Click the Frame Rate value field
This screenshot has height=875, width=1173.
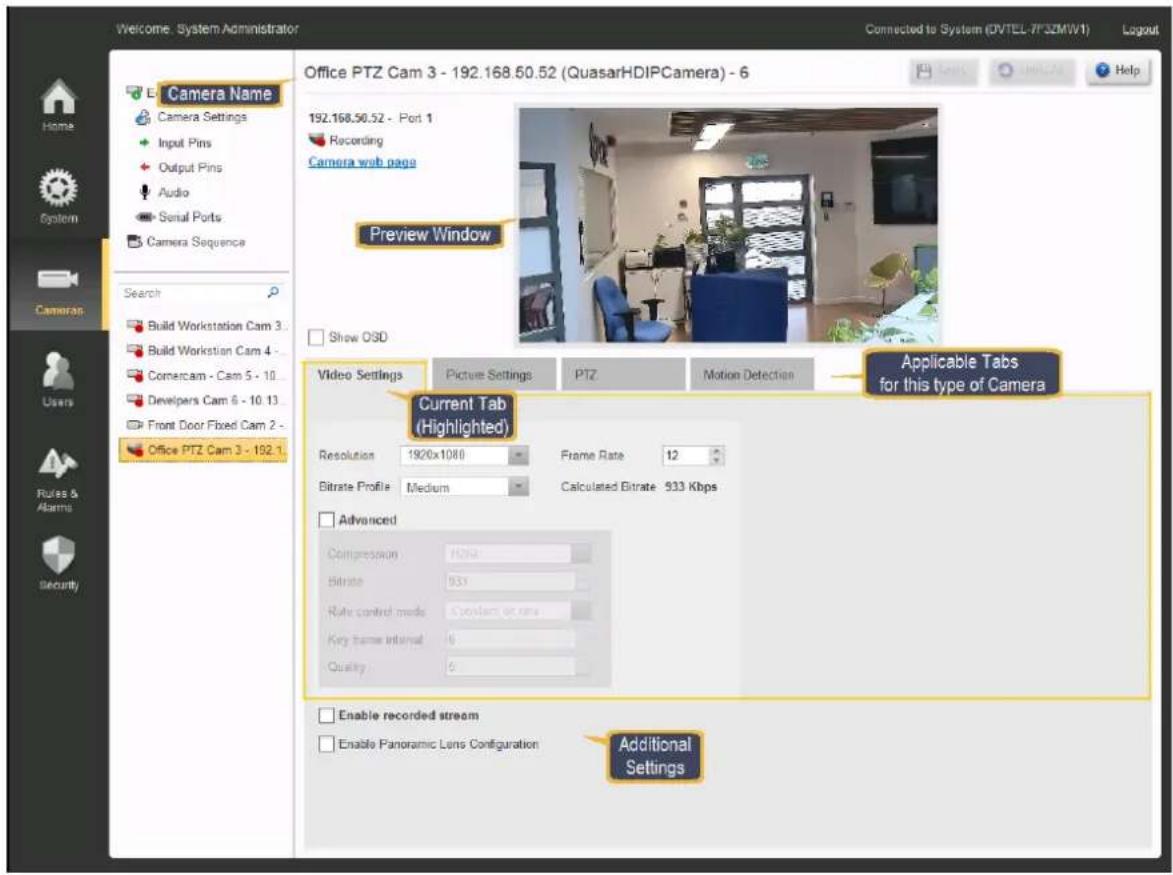tap(686, 455)
